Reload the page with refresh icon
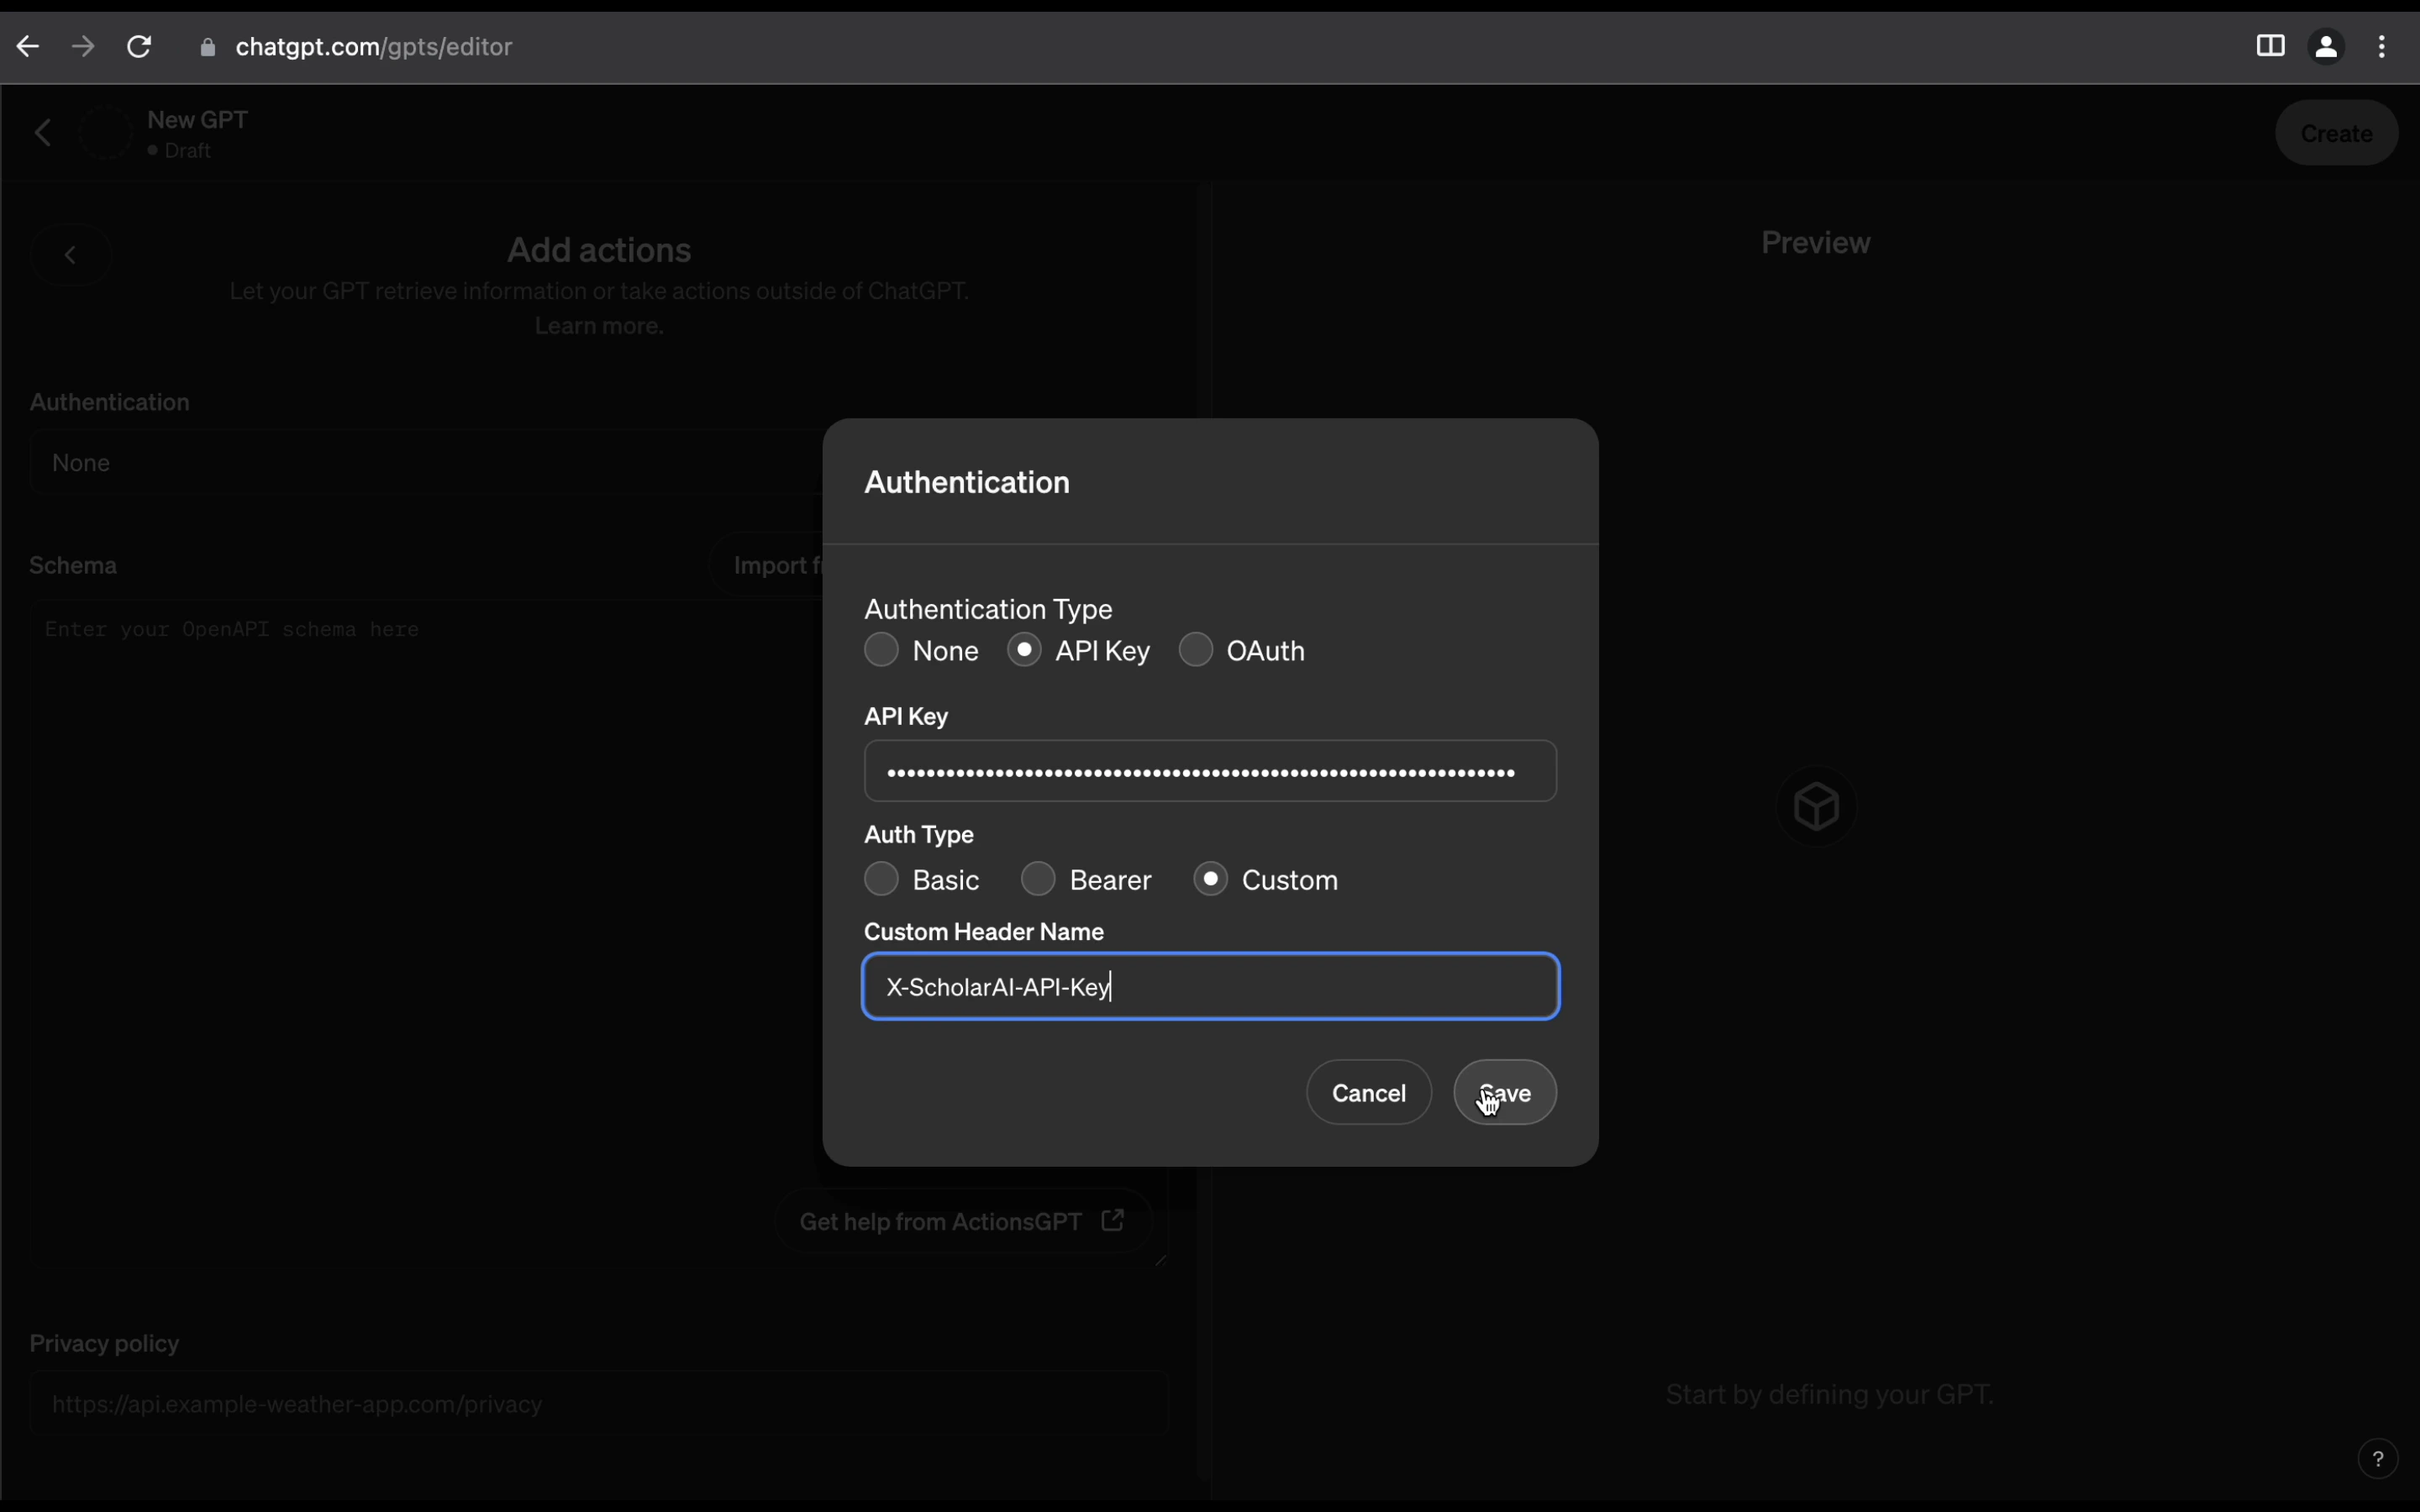Viewport: 2420px width, 1512px height. pos(139,47)
